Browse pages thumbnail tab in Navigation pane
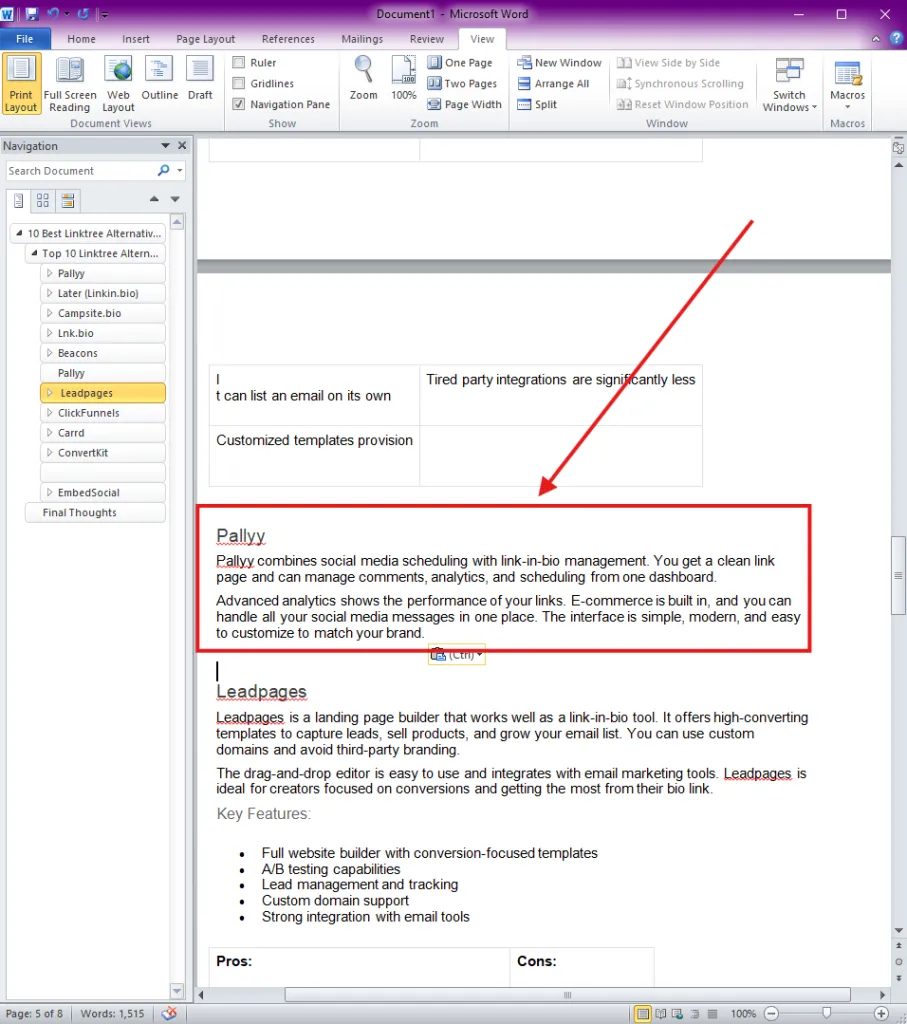Viewport: 907px width, 1024px height. click(43, 200)
